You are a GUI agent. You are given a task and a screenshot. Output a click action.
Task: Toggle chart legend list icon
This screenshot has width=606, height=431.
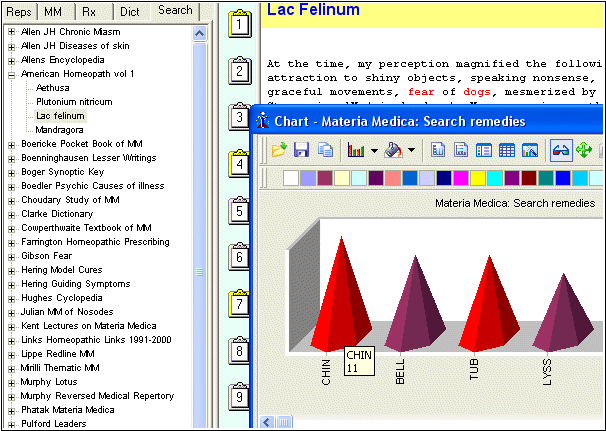tap(484, 150)
